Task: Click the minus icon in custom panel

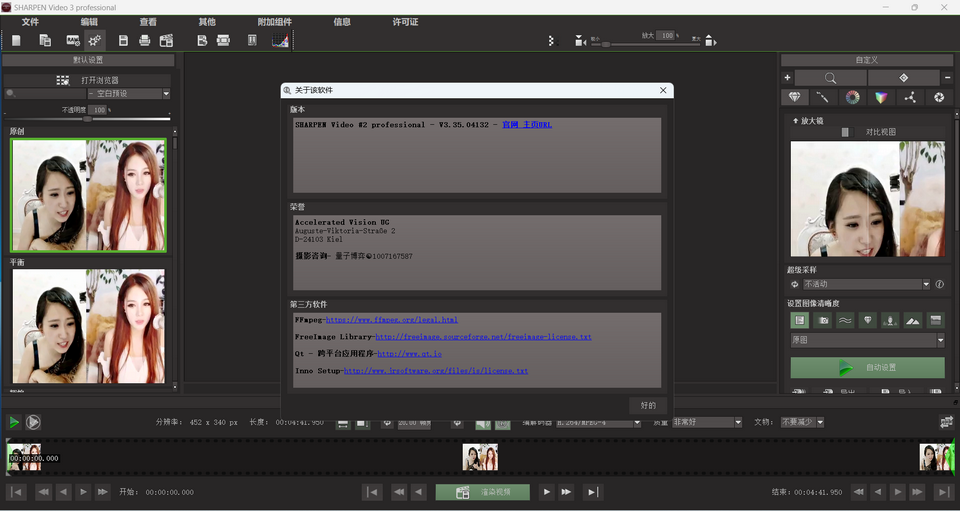Action: pos(947,78)
